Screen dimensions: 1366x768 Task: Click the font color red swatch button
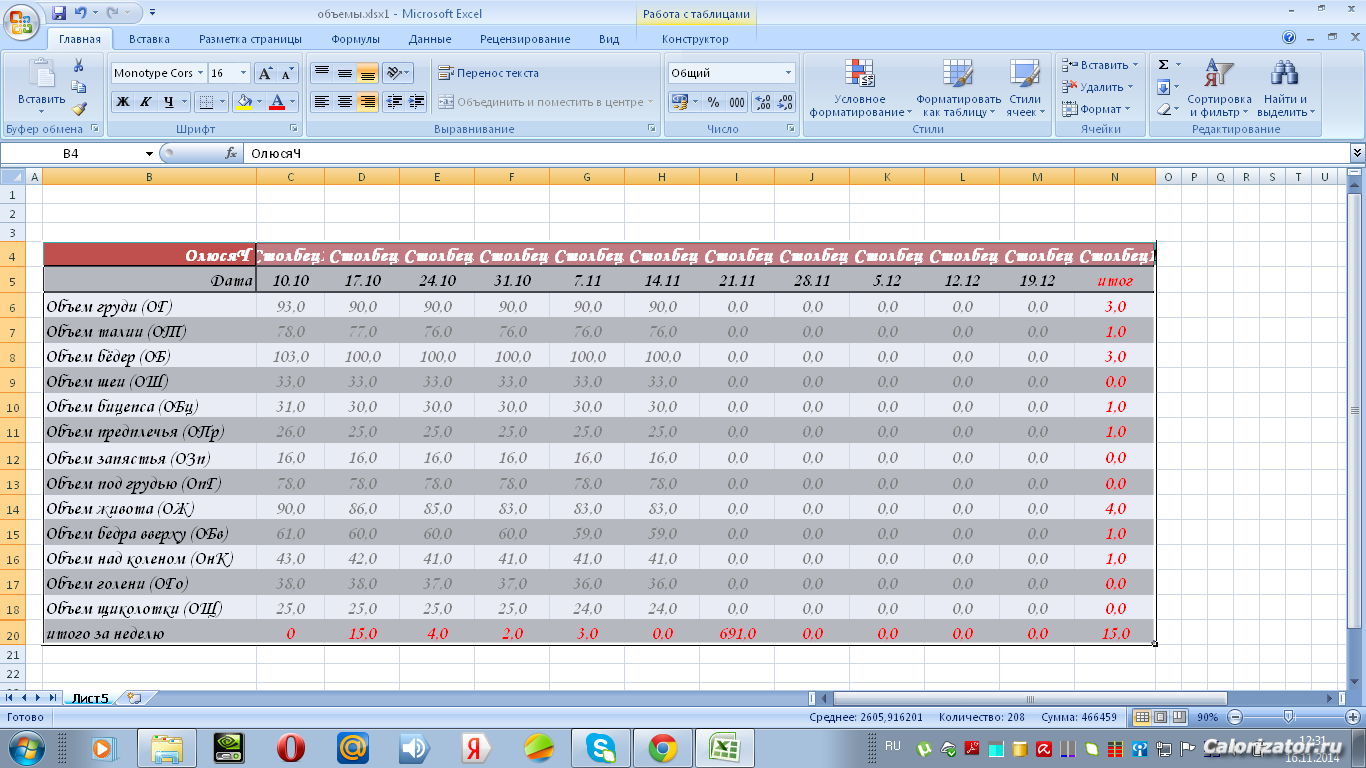279,102
